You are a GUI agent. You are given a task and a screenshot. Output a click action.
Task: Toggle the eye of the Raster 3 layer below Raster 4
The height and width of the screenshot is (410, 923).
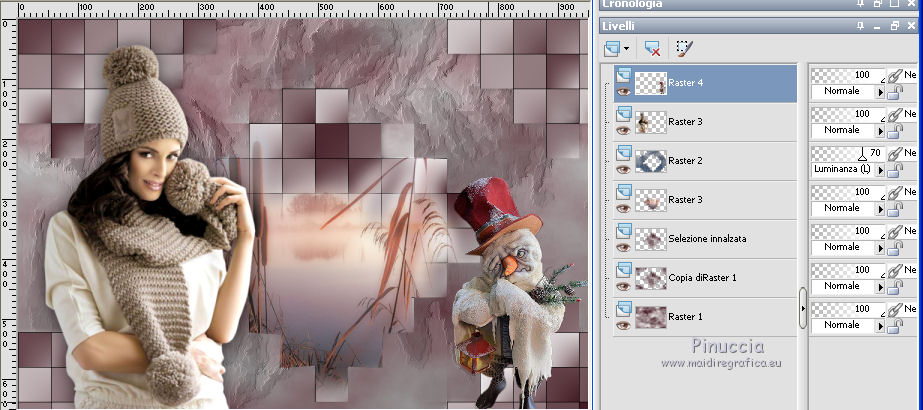[x=623, y=130]
